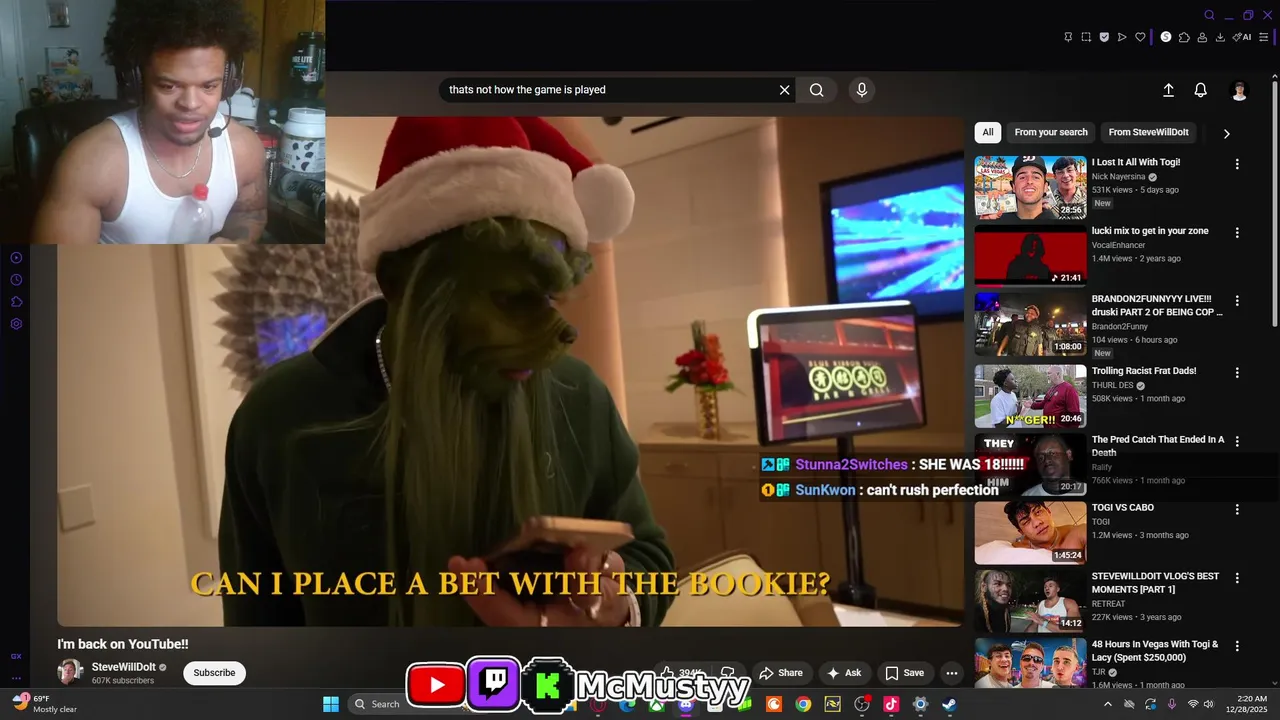
Task: Open the settings gear in left sidebar
Action: point(16,324)
